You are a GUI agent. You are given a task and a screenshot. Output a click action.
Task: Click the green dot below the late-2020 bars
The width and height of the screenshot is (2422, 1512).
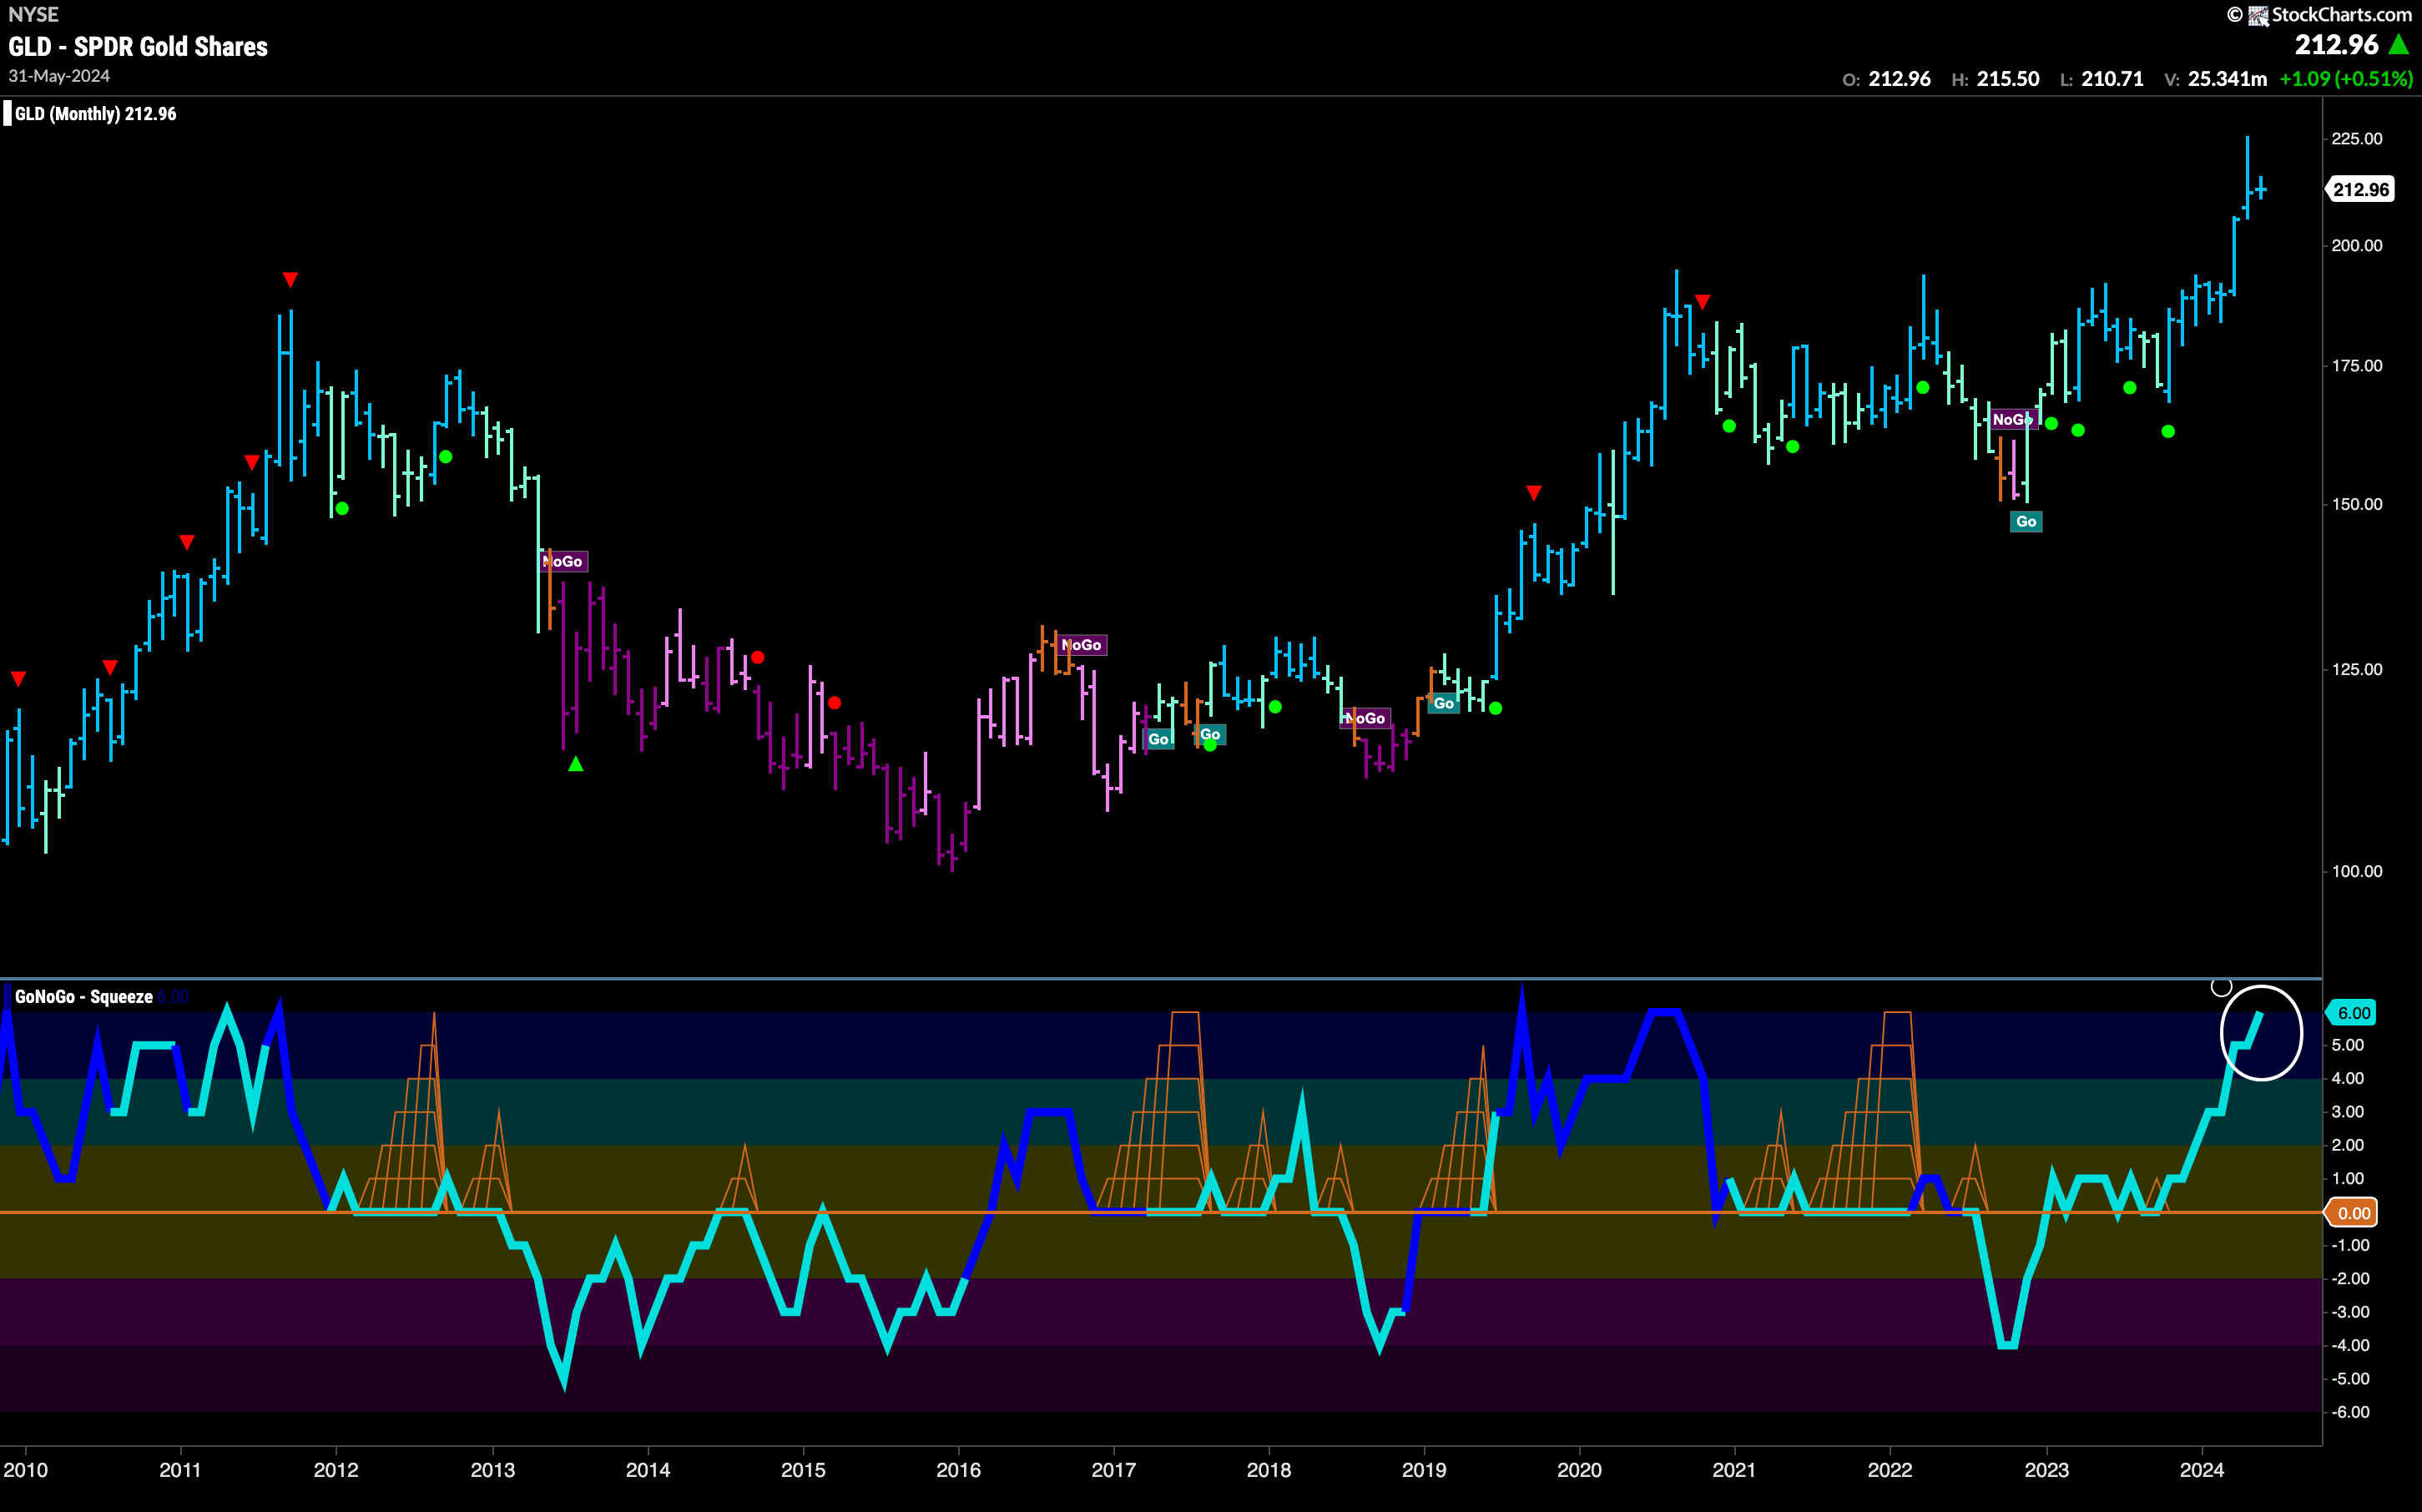click(x=1730, y=427)
